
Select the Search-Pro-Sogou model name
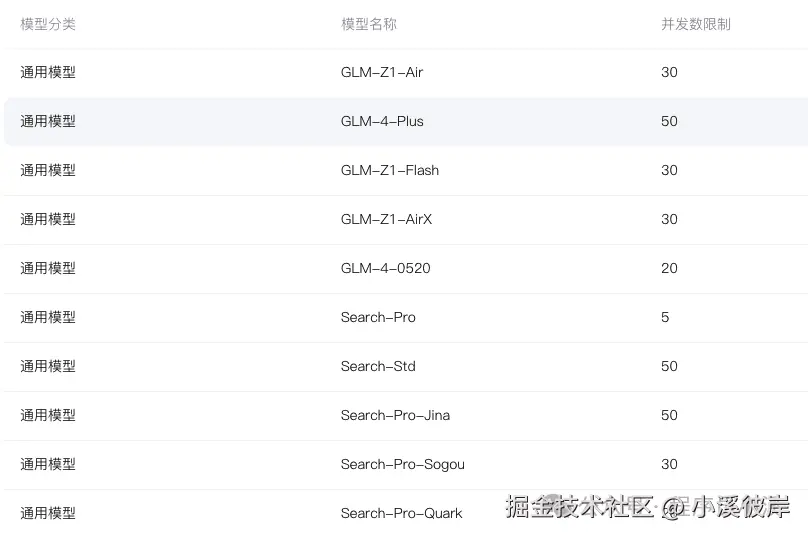[402, 464]
